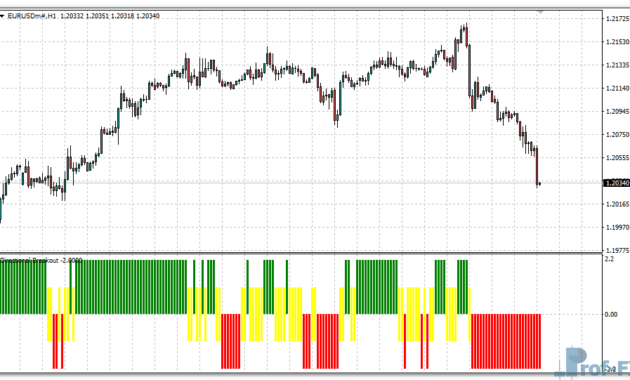Click the 1.21335 price axis label
The width and height of the screenshot is (630, 380).
pyautogui.click(x=618, y=65)
